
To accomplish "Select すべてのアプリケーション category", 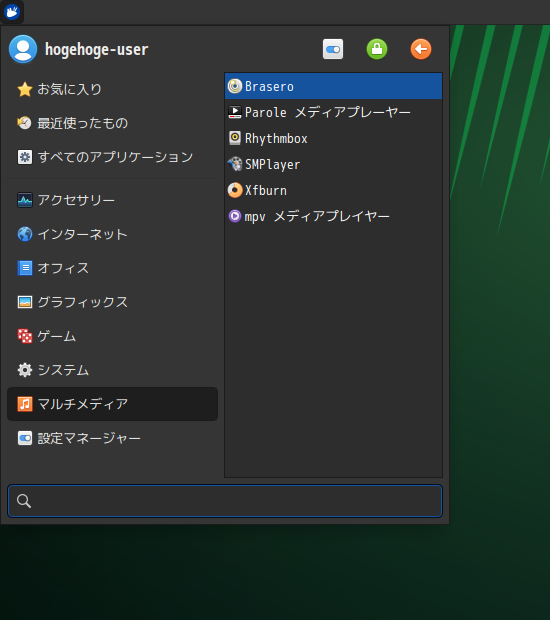I will (112, 157).
